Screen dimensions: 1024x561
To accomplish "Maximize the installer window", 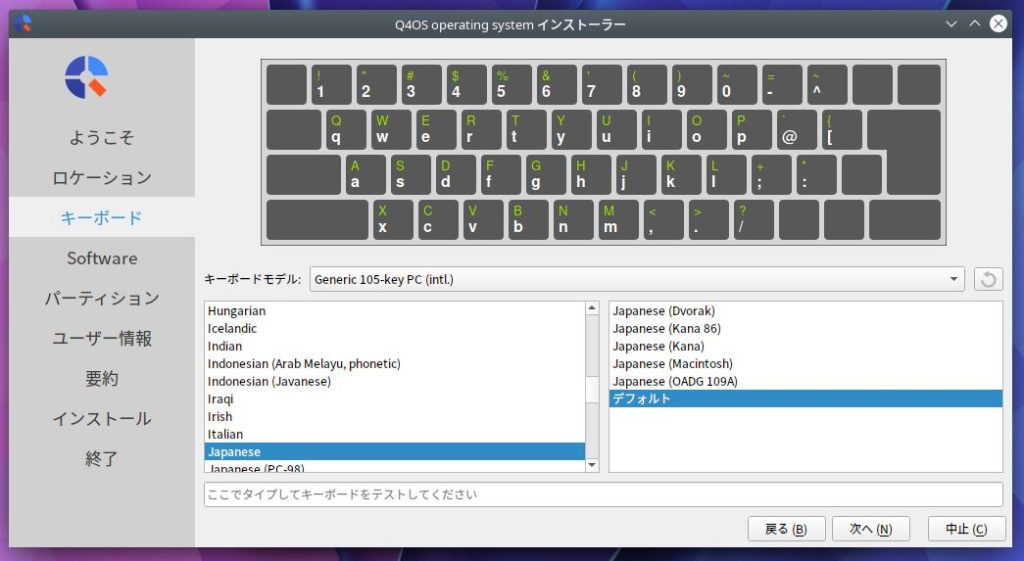I will tap(975, 24).
